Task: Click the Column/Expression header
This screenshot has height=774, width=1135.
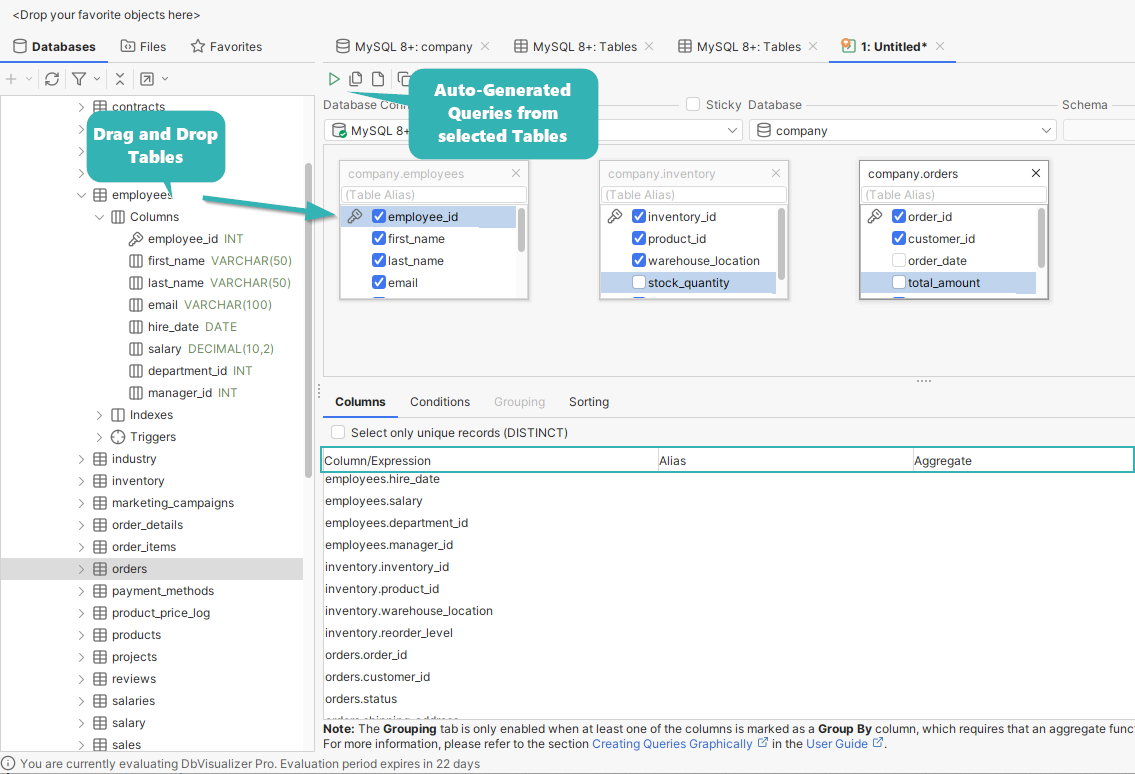Action: click(490, 460)
